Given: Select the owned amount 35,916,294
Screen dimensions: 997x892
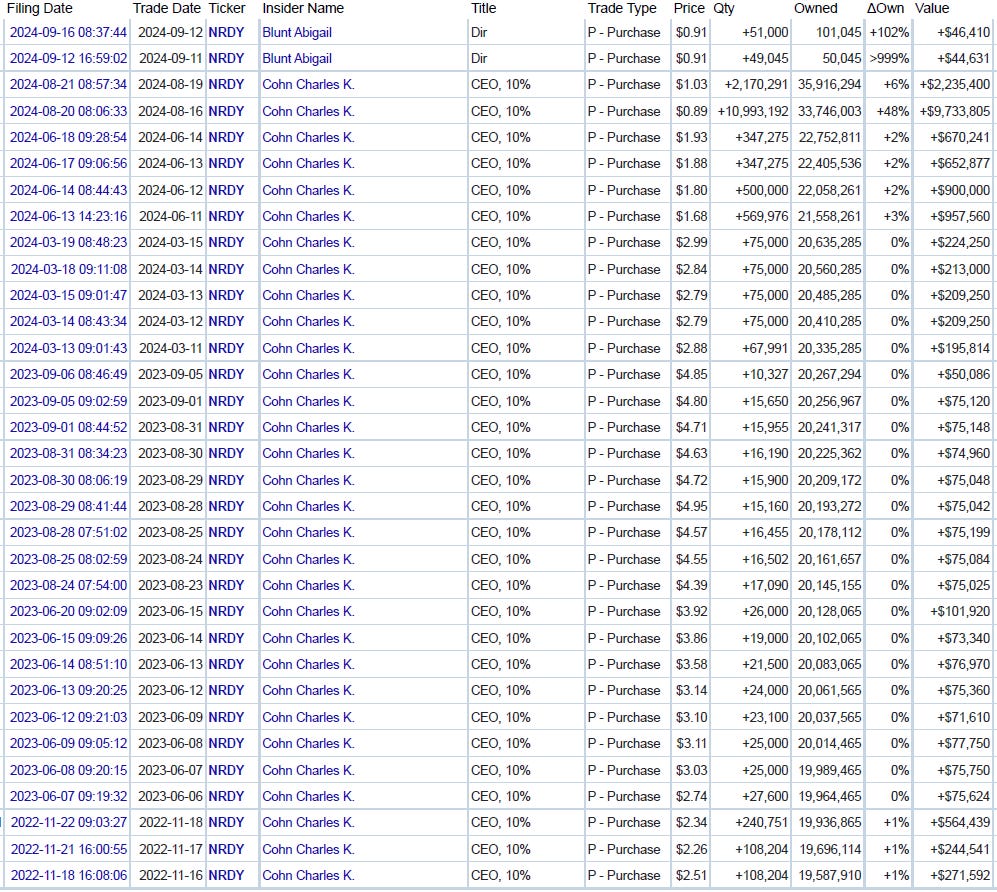Looking at the screenshot, I should point(829,85).
